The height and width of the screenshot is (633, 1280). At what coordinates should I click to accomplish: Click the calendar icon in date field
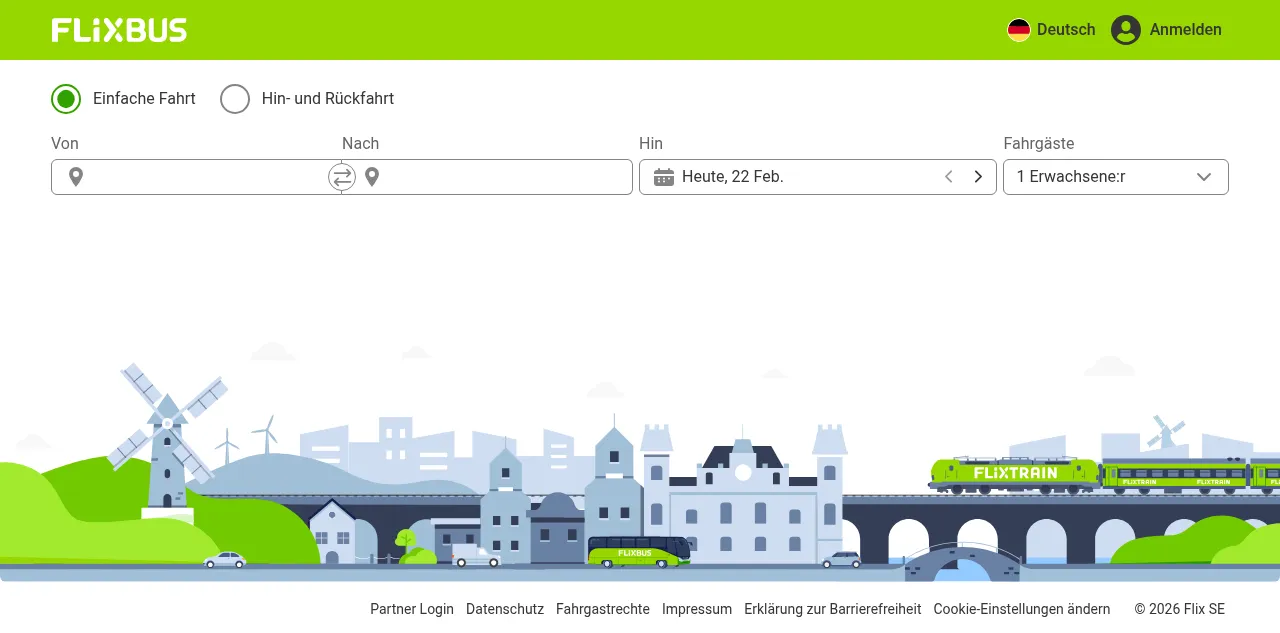664,177
